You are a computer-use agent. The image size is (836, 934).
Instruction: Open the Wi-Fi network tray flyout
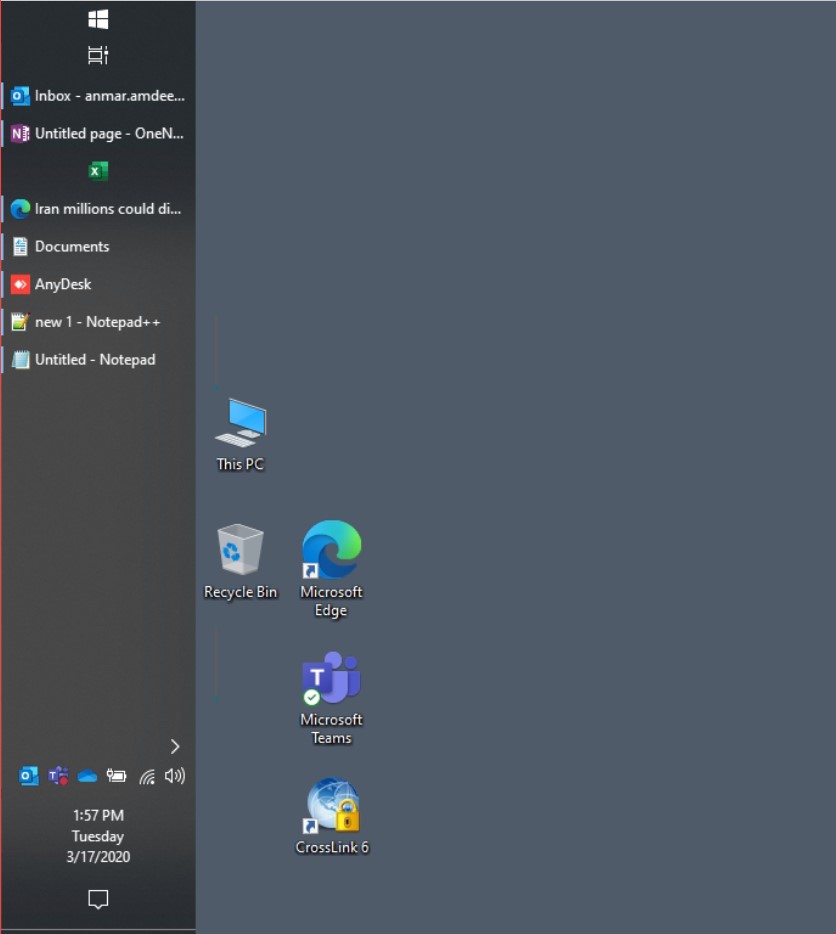coord(147,776)
